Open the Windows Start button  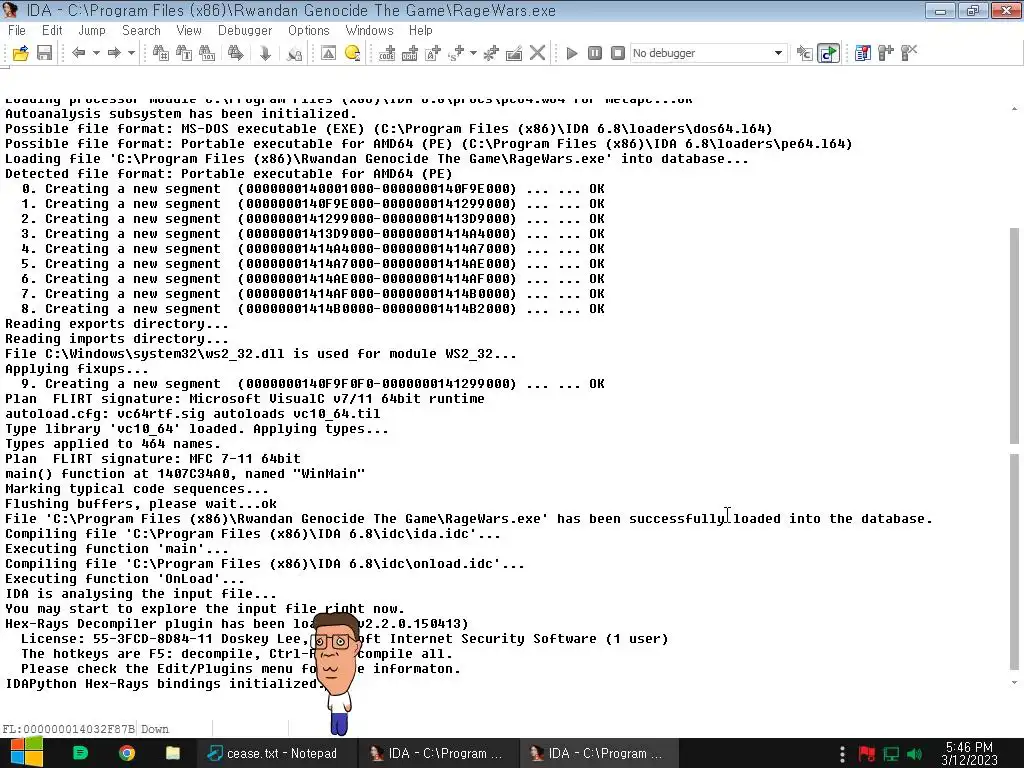coord(26,753)
